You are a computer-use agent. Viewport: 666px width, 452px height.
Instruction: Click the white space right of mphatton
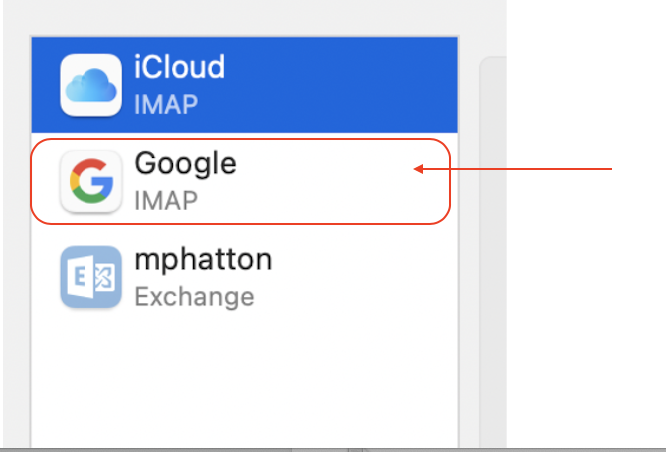click(x=365, y=277)
